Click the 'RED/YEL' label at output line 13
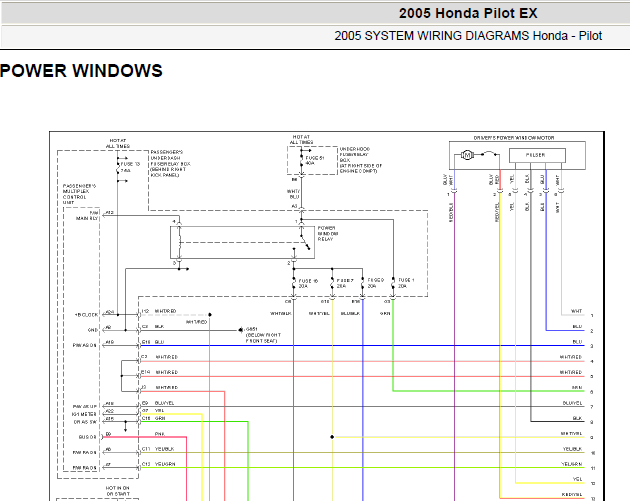The image size is (630, 501). point(572,495)
